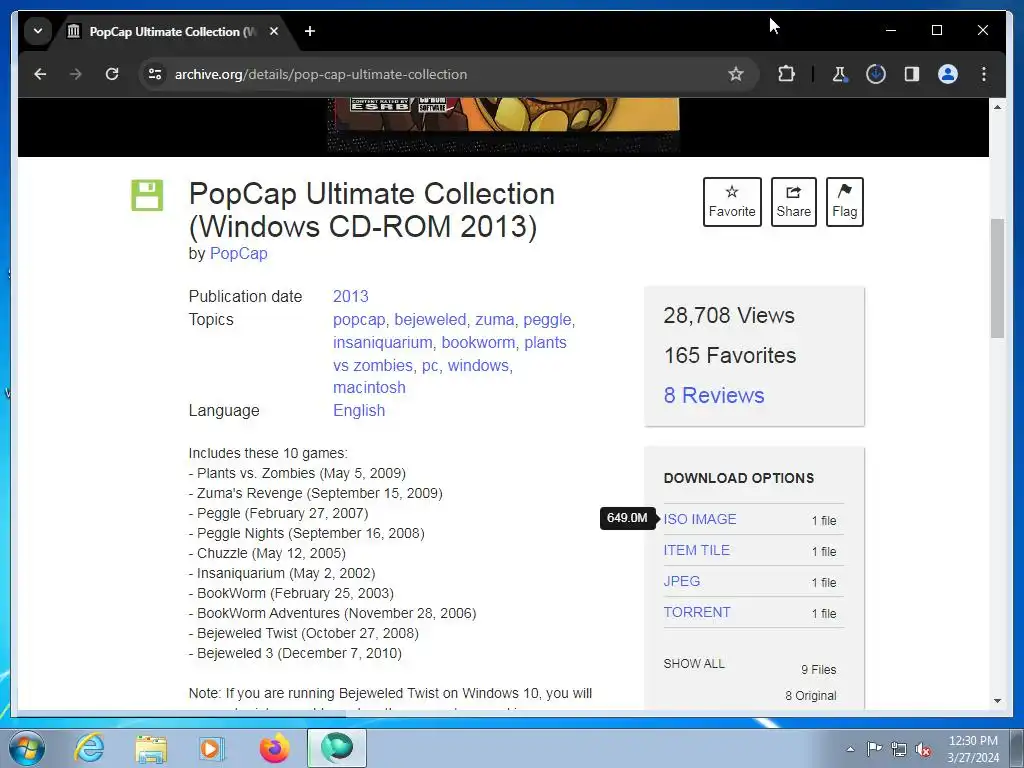
Task: Download the ISO IMAGE file
Action: pos(699,519)
